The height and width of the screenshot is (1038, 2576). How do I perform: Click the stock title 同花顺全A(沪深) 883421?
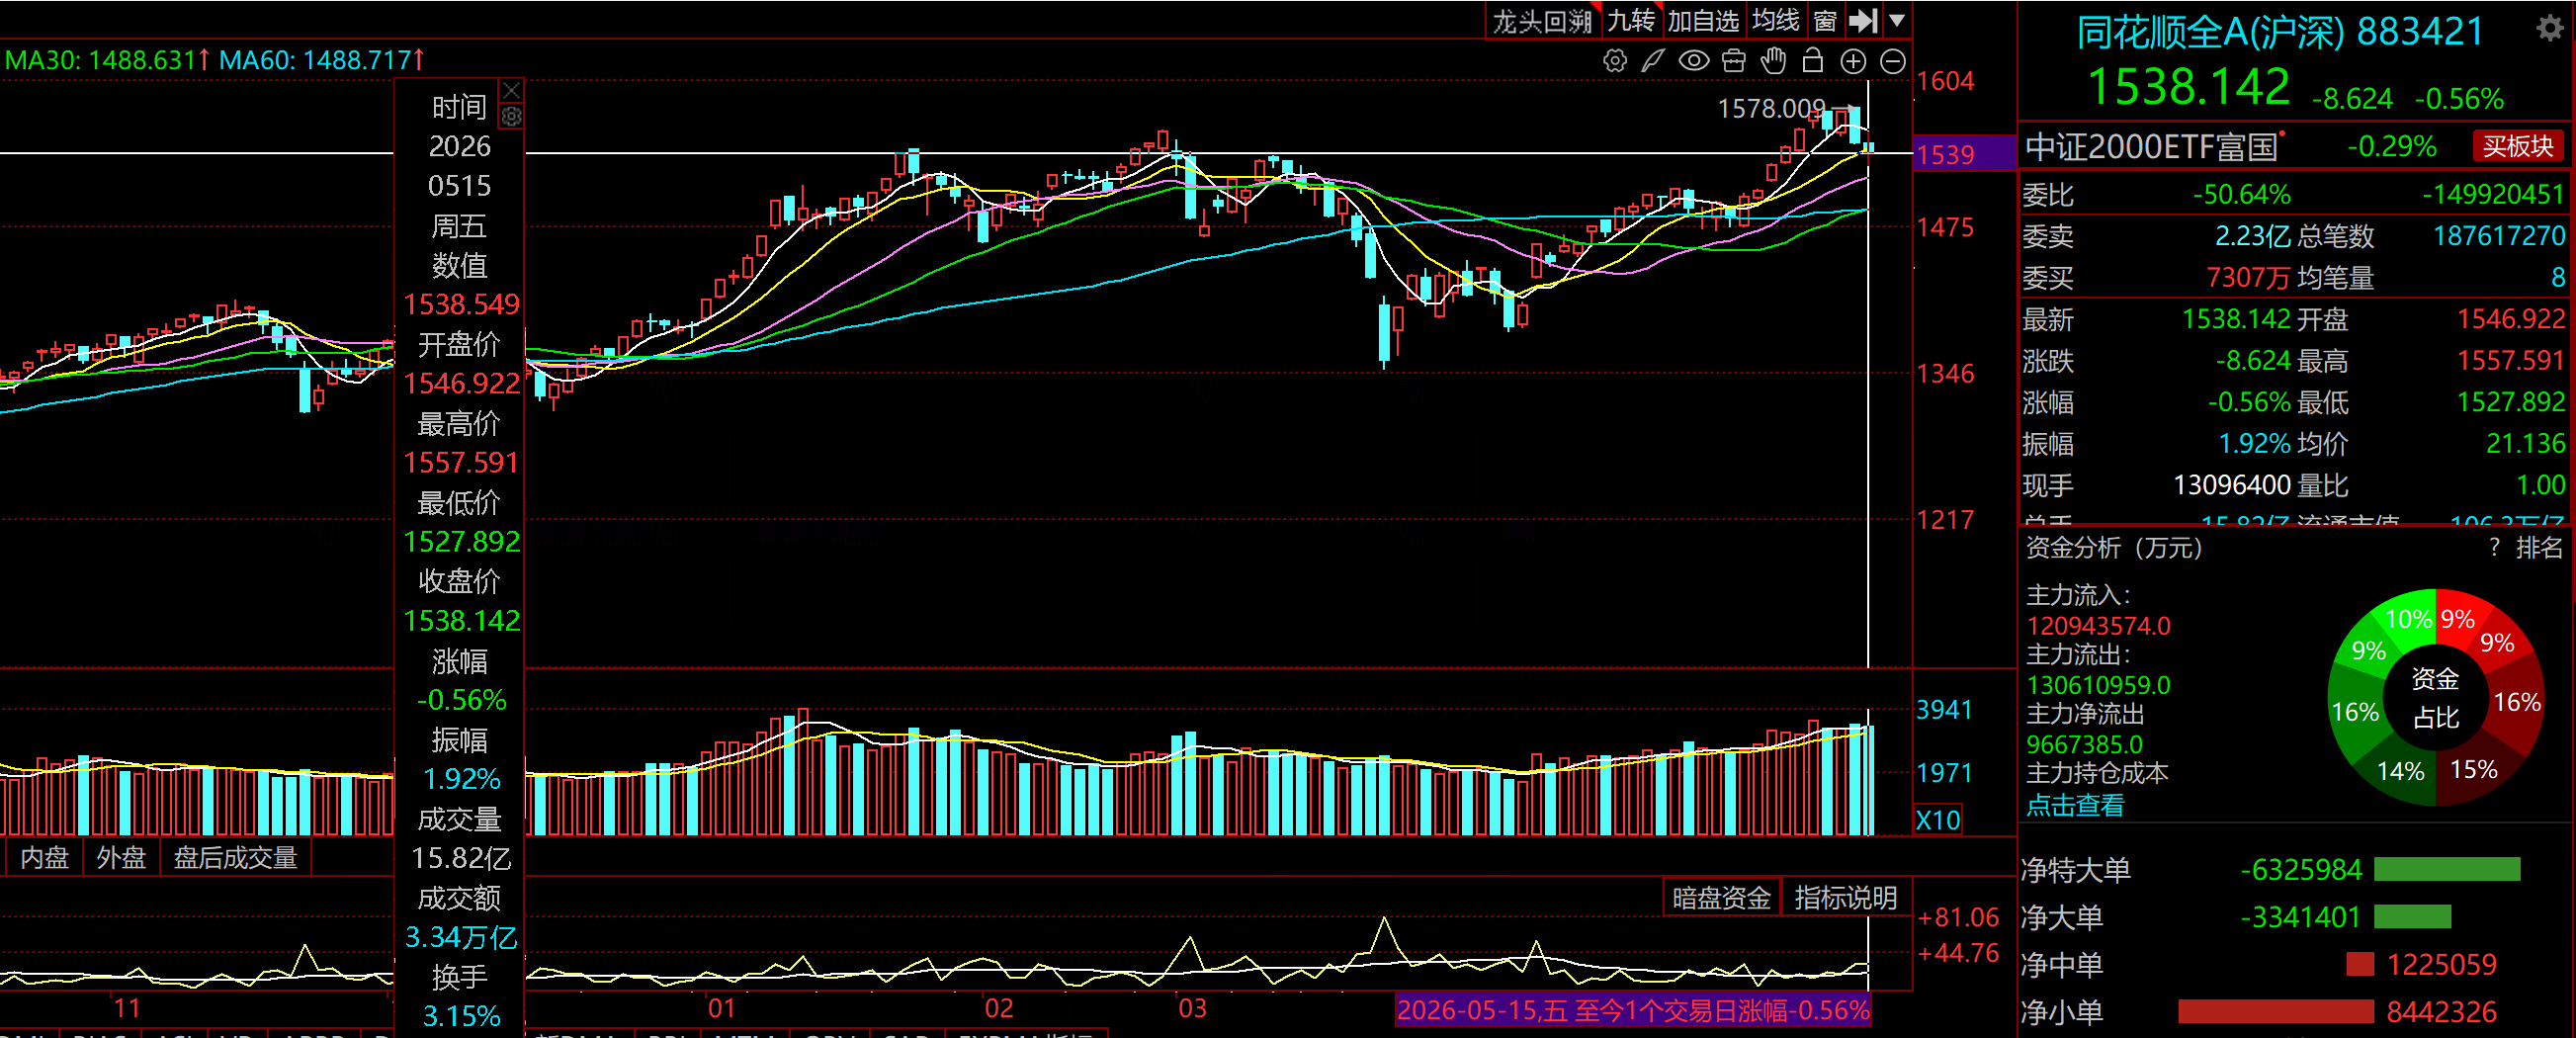pyautogui.click(x=2280, y=32)
